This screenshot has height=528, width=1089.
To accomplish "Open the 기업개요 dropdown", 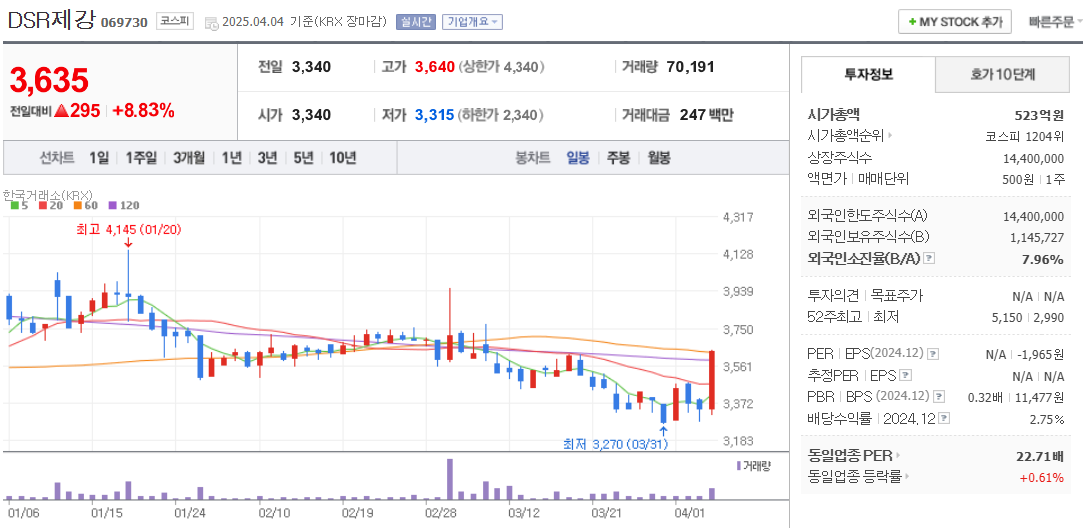I will pos(472,22).
